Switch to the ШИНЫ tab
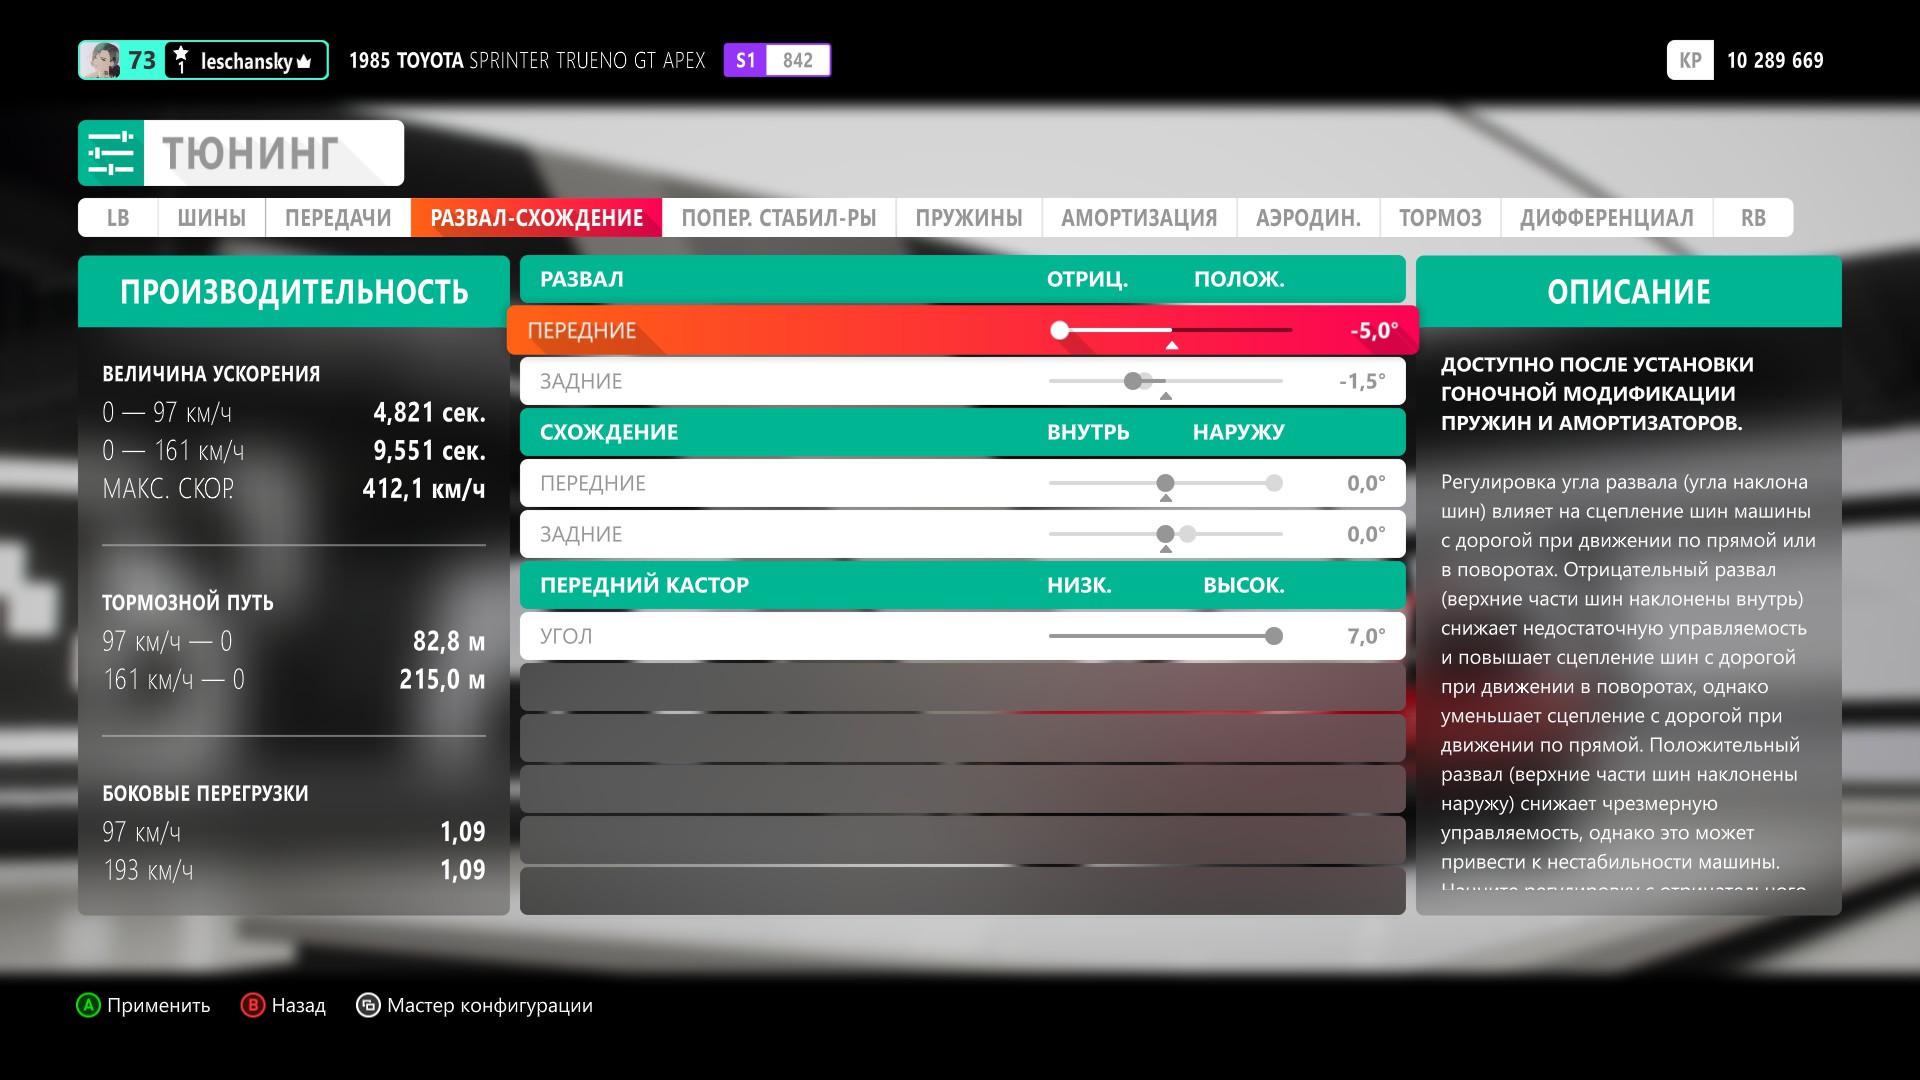The width and height of the screenshot is (1920, 1080). (x=211, y=218)
